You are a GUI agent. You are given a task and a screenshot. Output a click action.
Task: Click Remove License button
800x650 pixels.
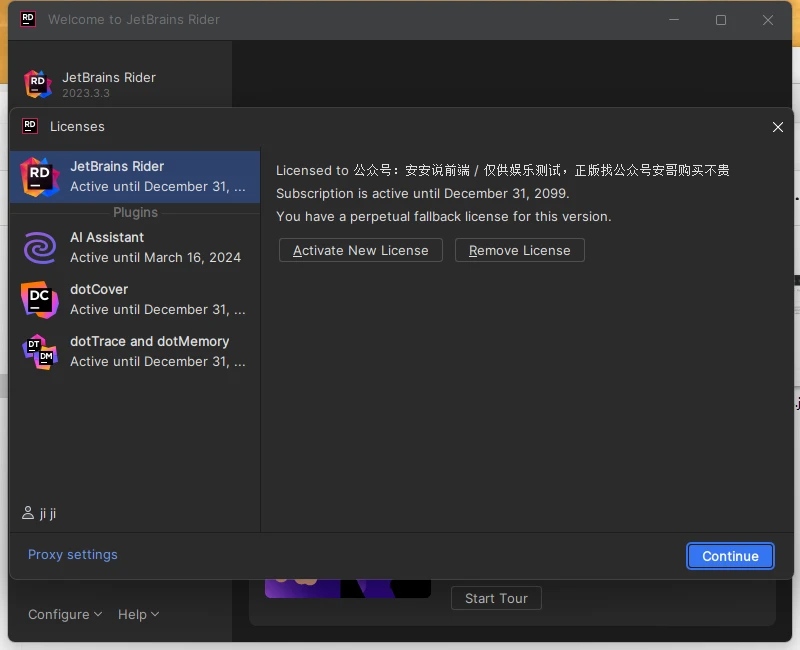(x=519, y=250)
